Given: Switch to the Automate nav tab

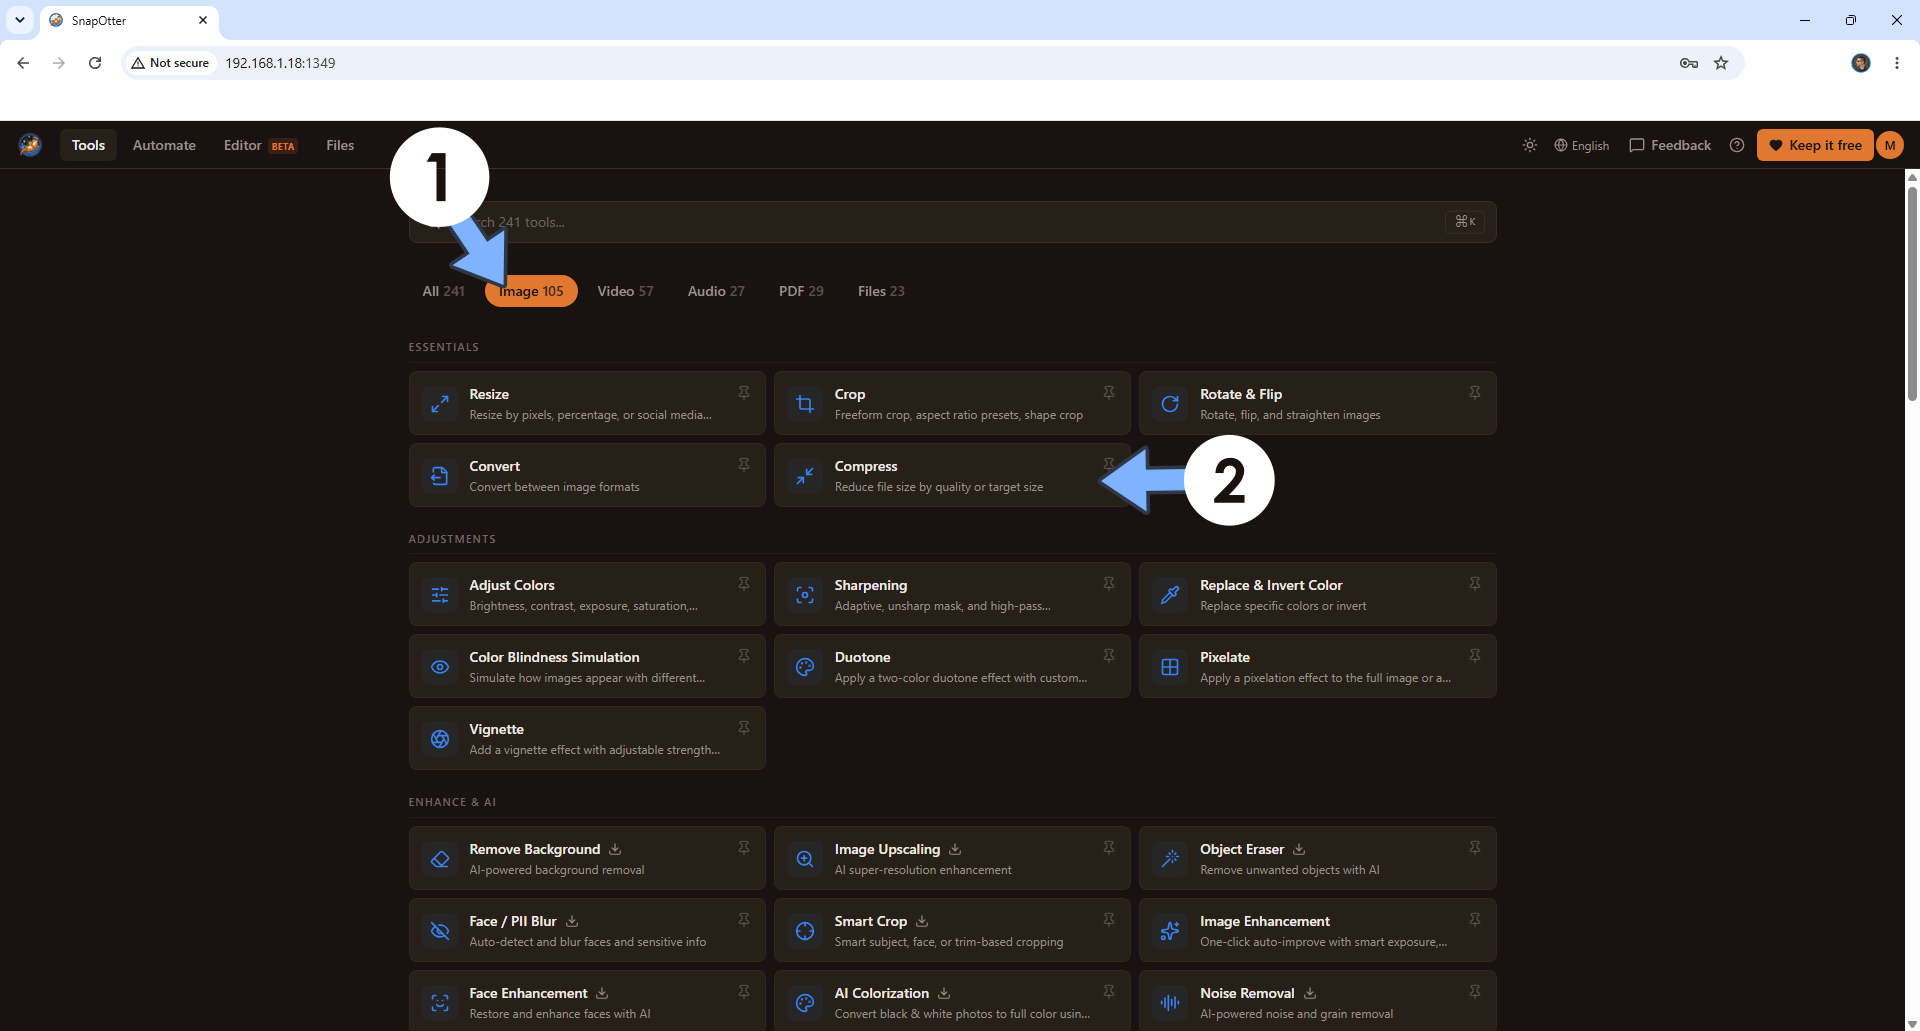Looking at the screenshot, I should 164,145.
